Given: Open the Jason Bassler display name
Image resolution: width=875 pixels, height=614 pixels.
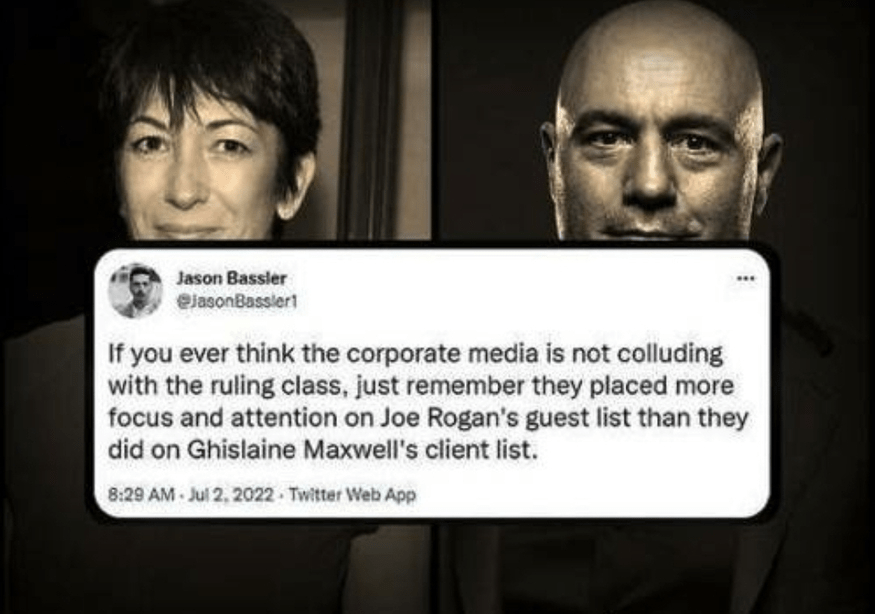Looking at the screenshot, I should click(x=231, y=277).
